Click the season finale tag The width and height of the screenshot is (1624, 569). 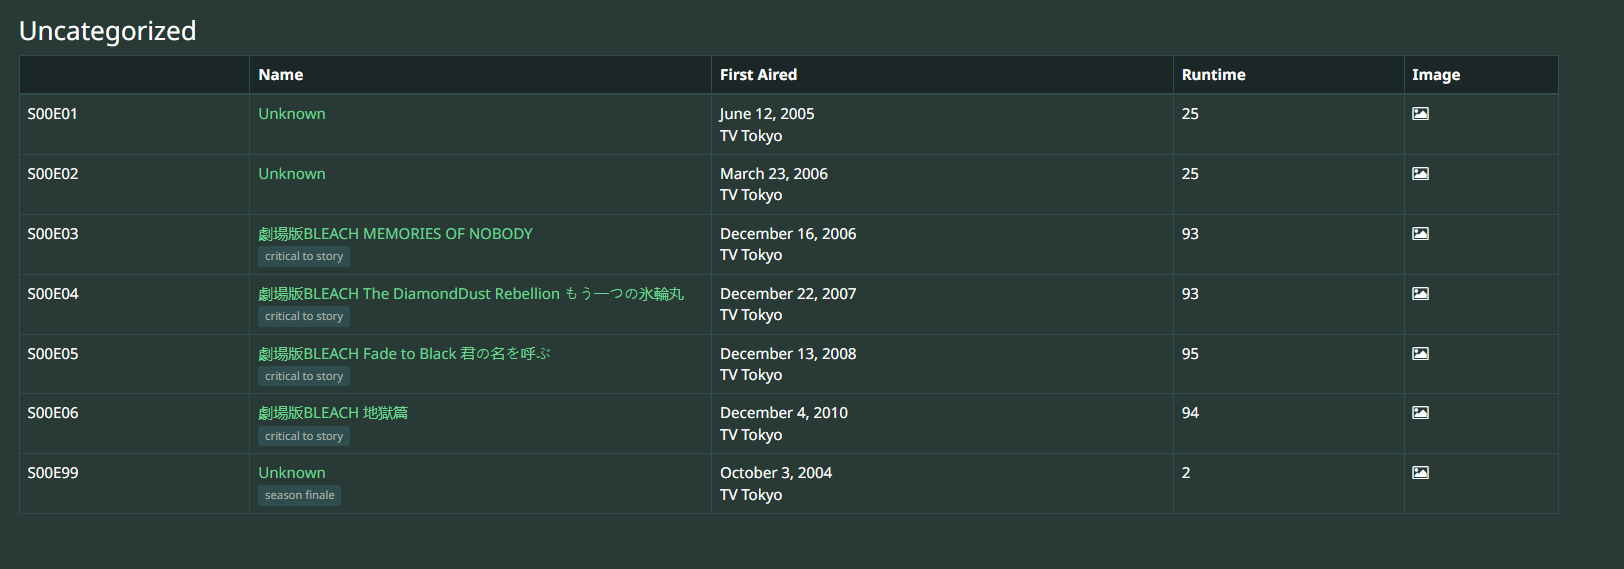(x=300, y=496)
